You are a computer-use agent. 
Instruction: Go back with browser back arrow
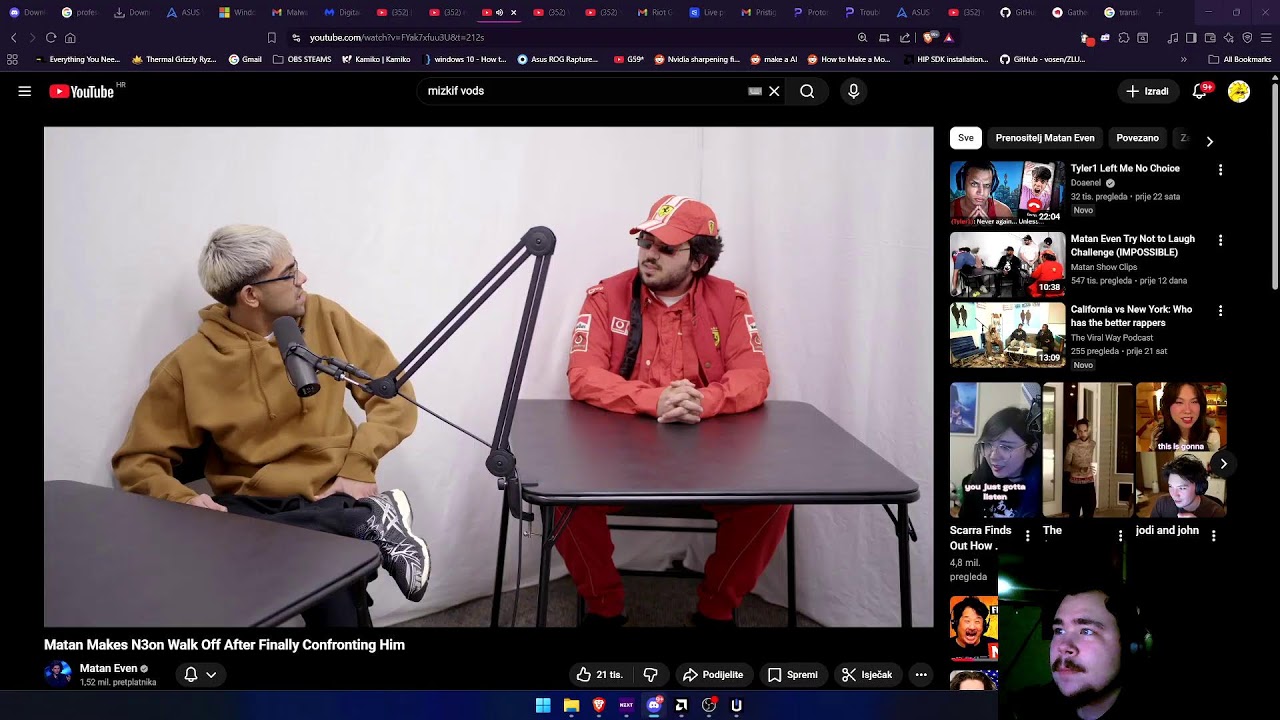pyautogui.click(x=13, y=38)
